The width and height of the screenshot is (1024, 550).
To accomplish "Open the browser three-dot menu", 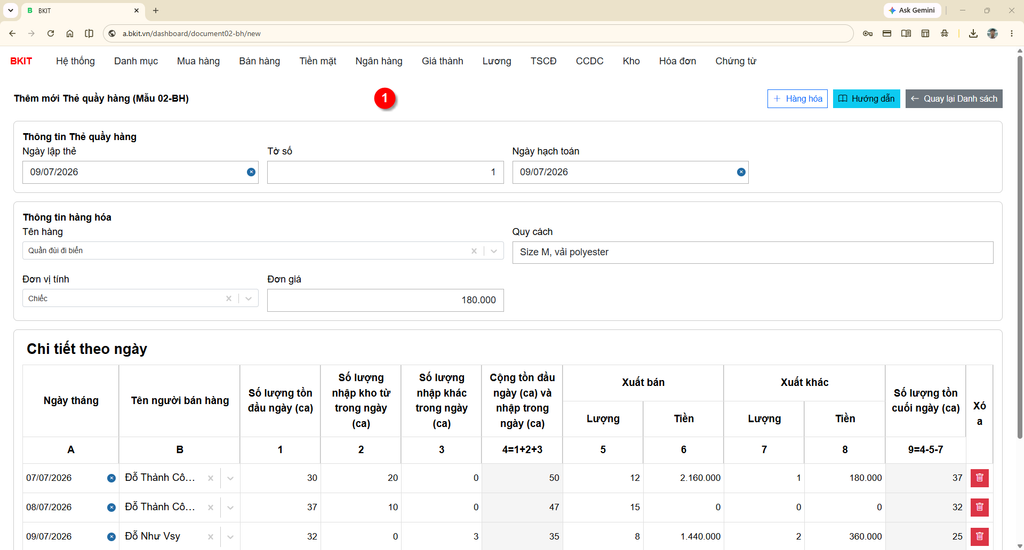I will [x=1012, y=33].
